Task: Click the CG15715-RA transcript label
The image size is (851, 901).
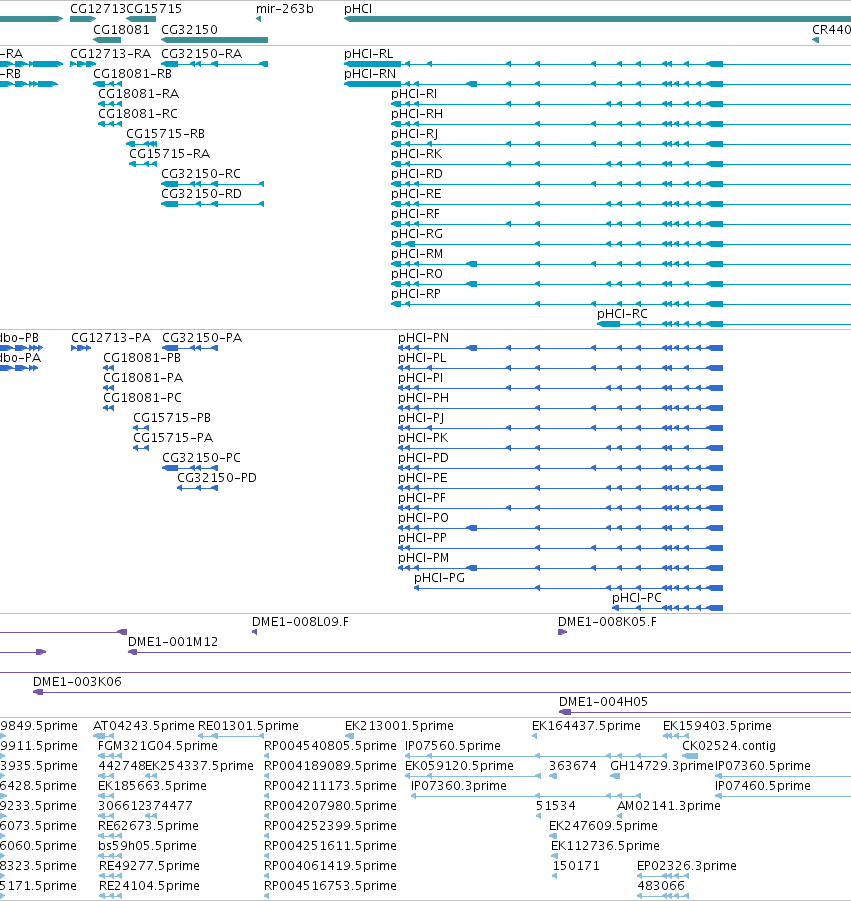Action: (170, 154)
